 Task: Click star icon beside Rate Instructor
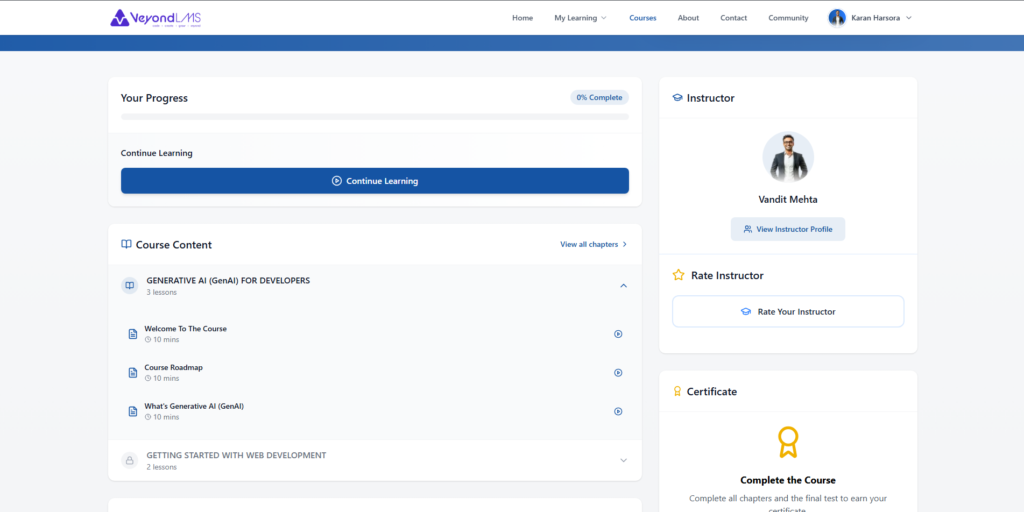pos(679,275)
